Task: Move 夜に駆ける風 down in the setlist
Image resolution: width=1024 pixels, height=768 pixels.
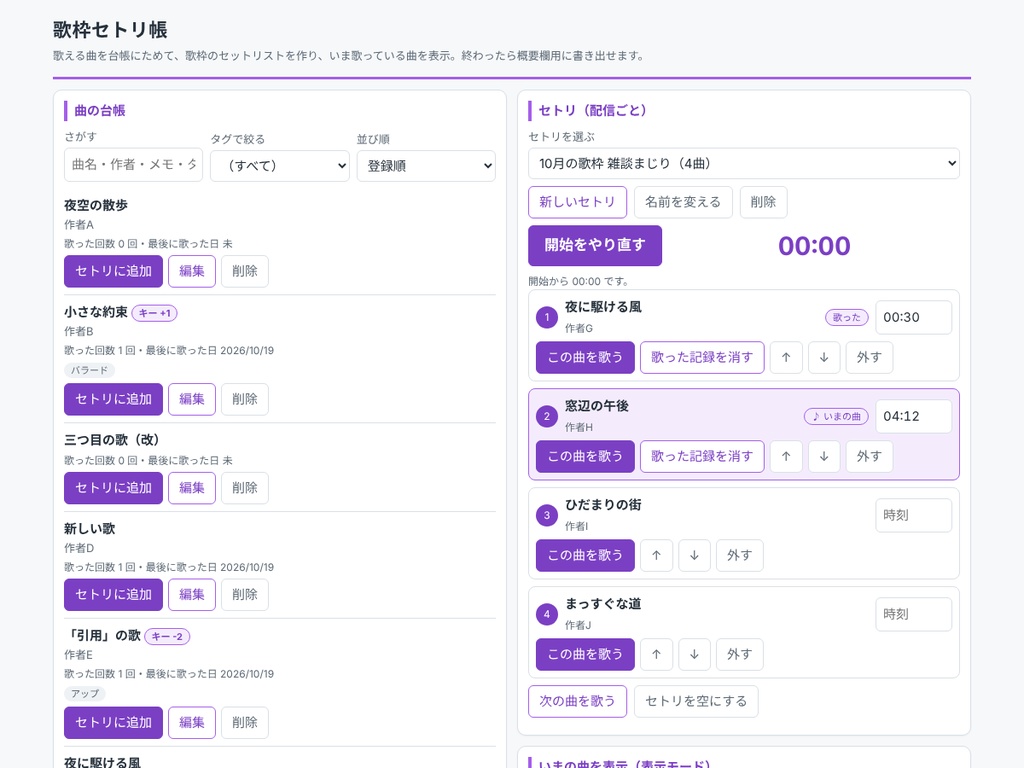Action: click(x=824, y=357)
